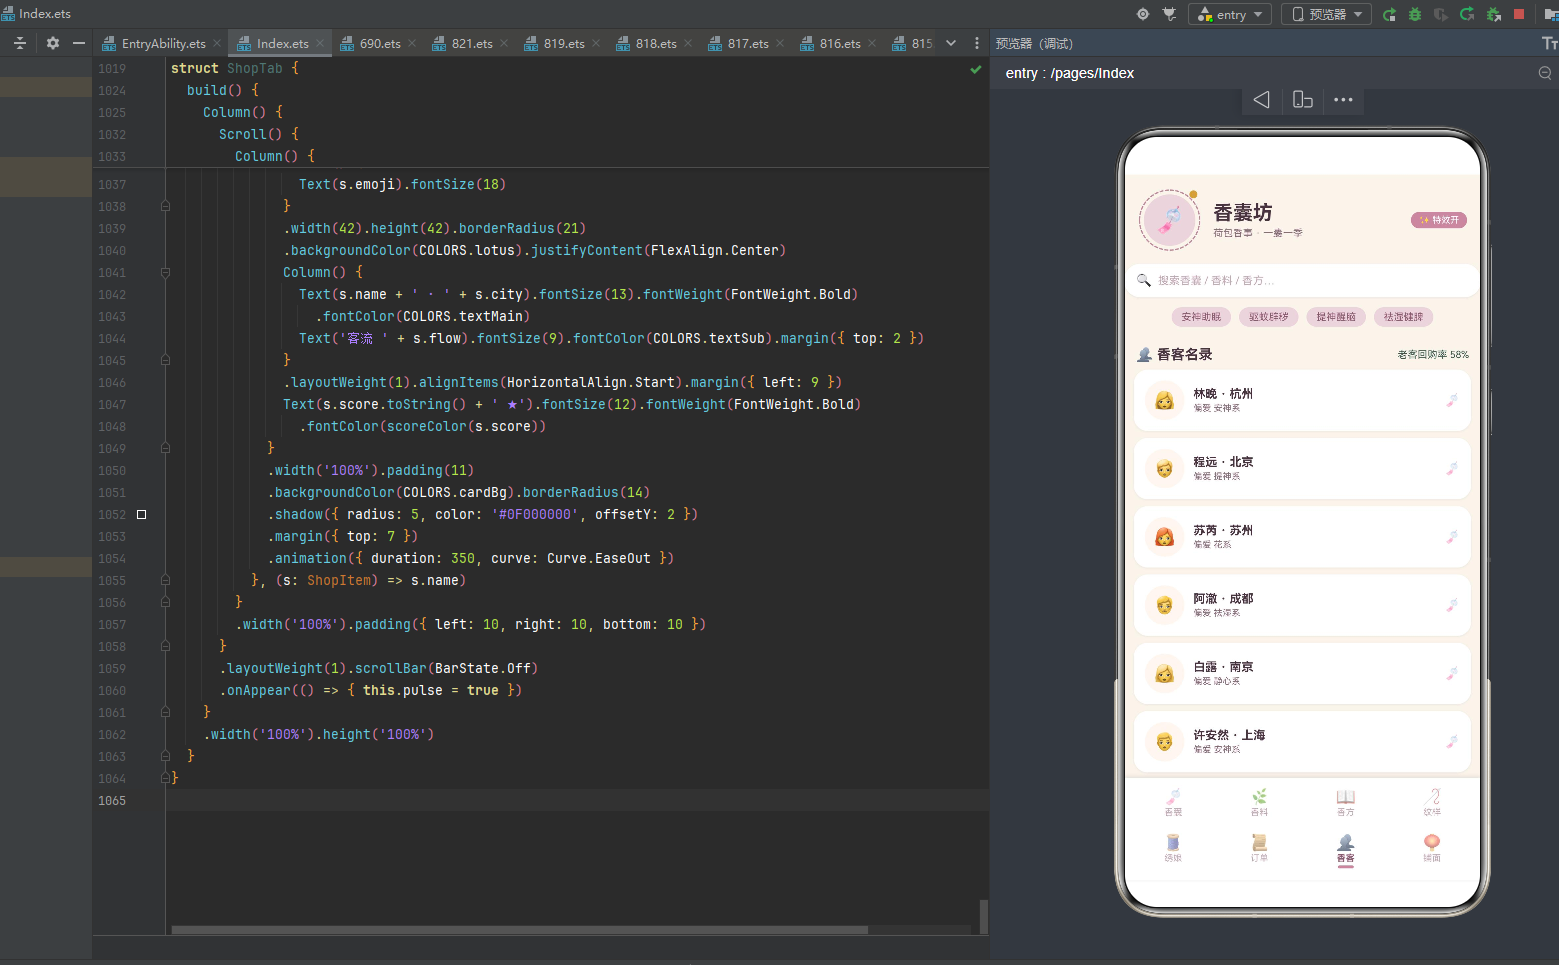Go to the 铺面 lantern bottom tab
This screenshot has width=1559, height=965.
(x=1432, y=848)
